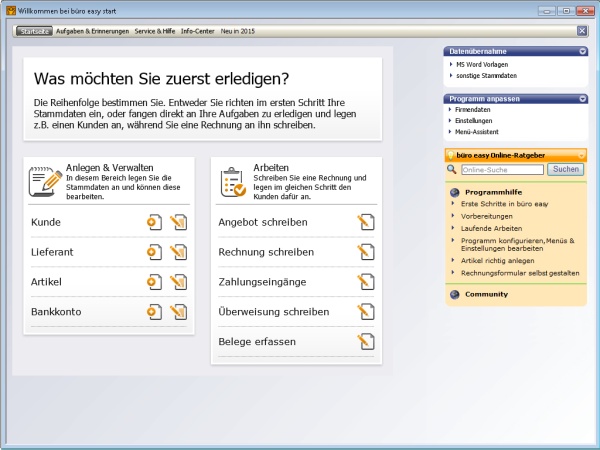Edit existing Kunde records icon
The height and width of the screenshot is (450, 600).
(179, 222)
